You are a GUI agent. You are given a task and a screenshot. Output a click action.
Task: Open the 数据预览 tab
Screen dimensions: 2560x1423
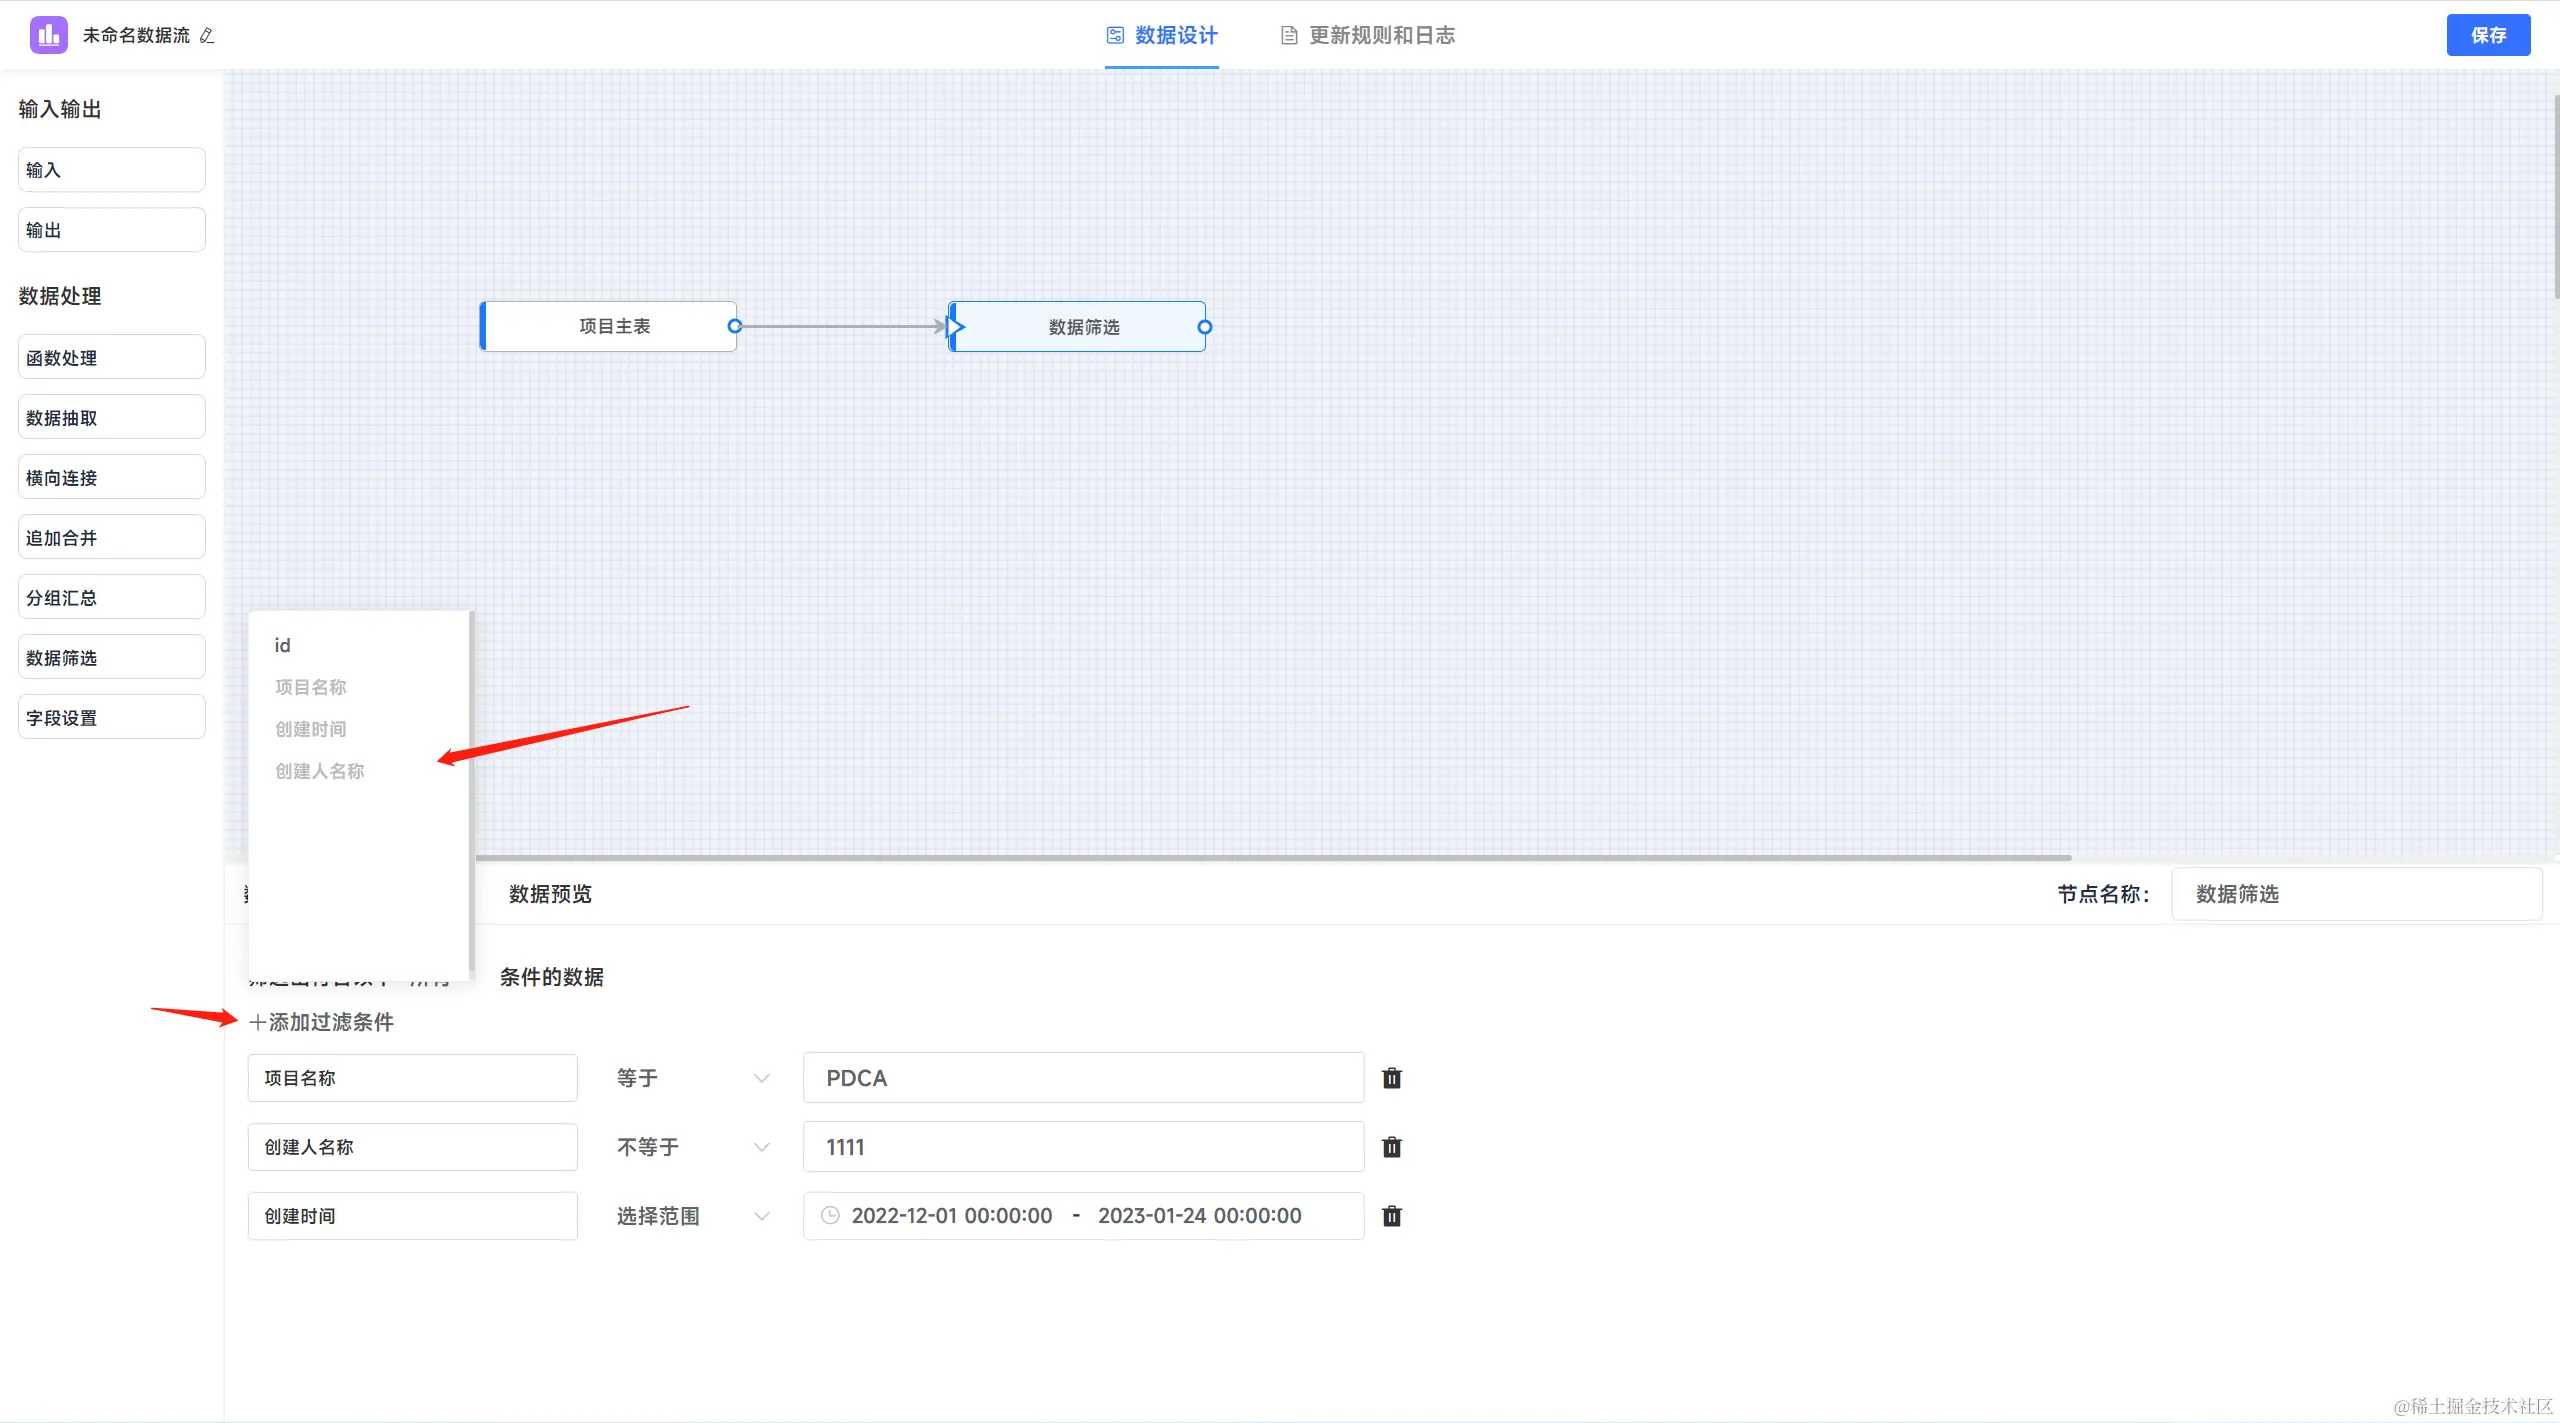point(550,894)
